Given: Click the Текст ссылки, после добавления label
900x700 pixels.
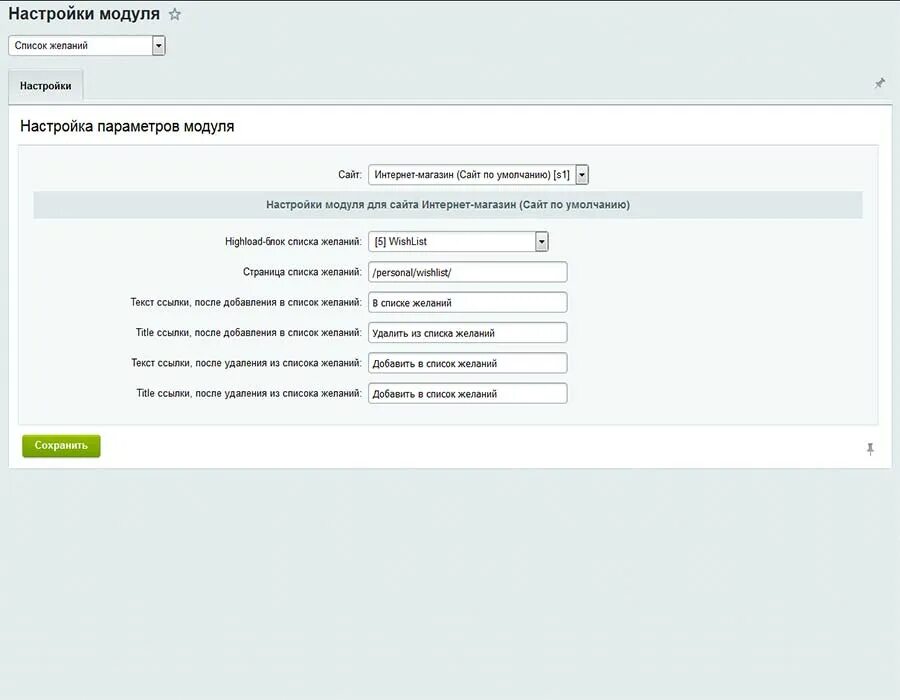Looking at the screenshot, I should [x=246, y=302].
